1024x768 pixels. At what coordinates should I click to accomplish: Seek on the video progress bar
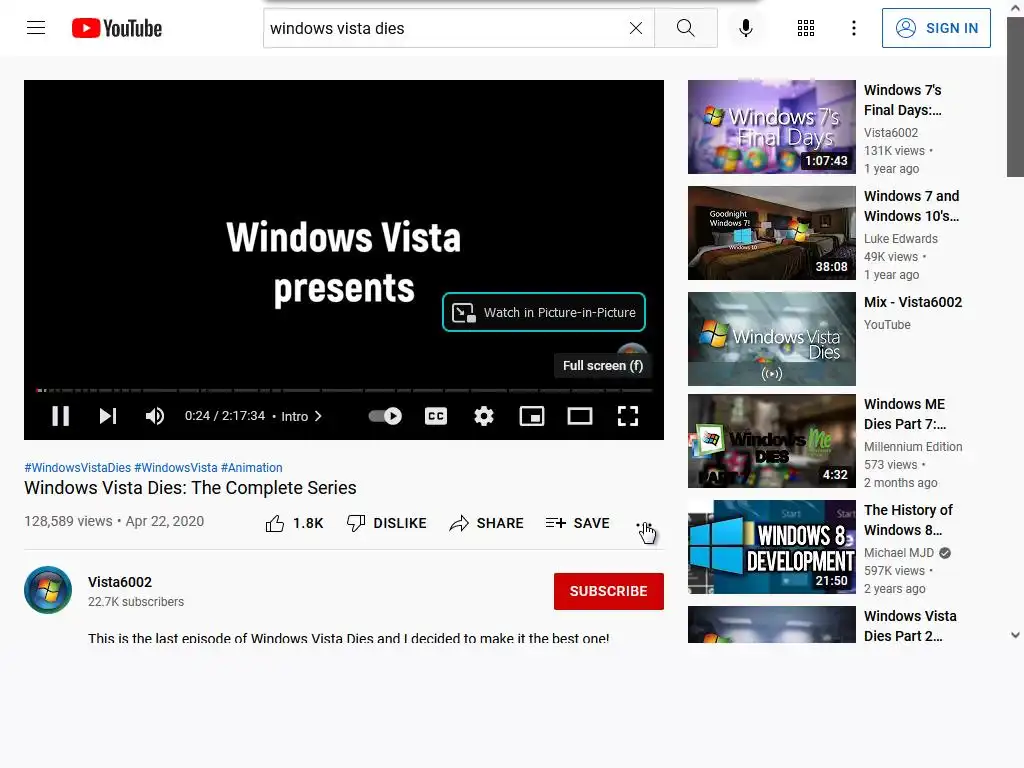(344, 391)
